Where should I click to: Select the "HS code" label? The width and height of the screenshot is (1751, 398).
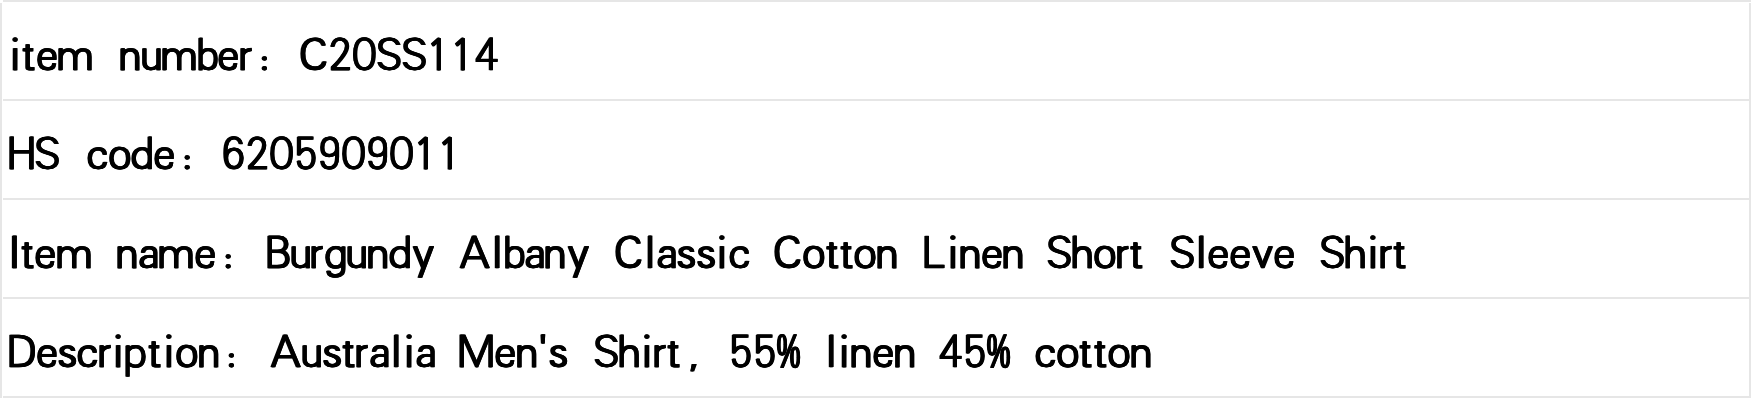(91, 155)
